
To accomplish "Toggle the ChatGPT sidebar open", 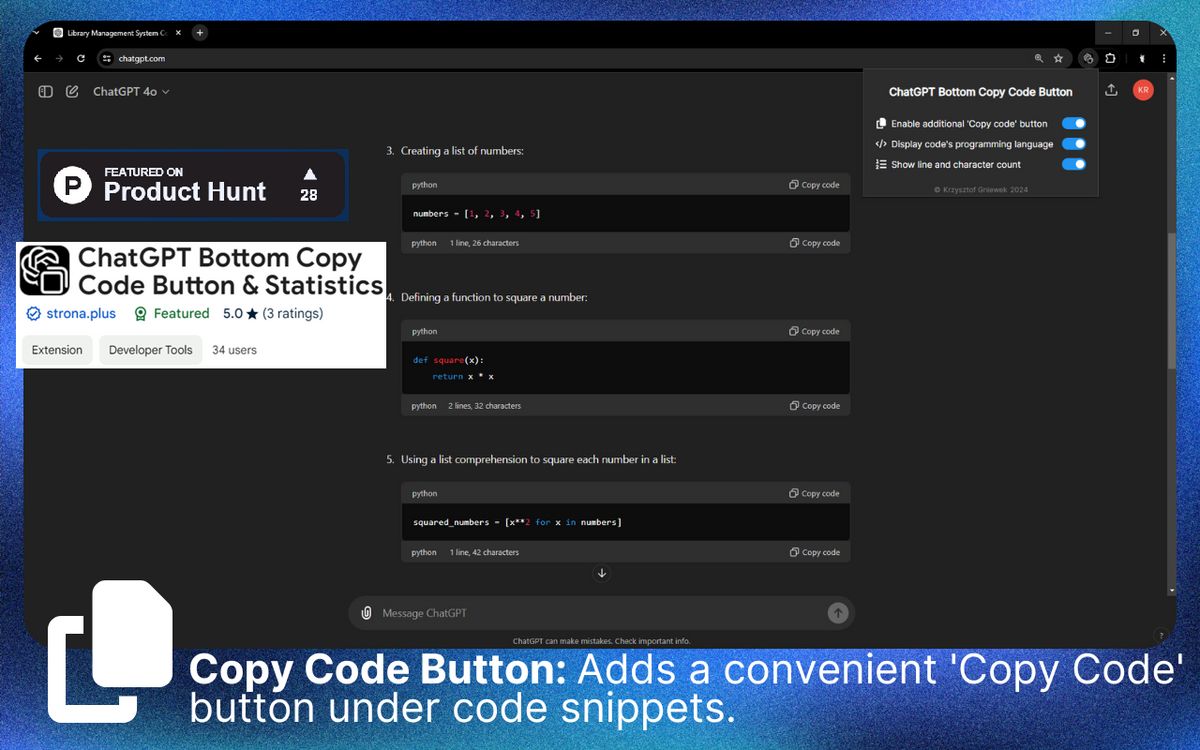I will pyautogui.click(x=45, y=91).
